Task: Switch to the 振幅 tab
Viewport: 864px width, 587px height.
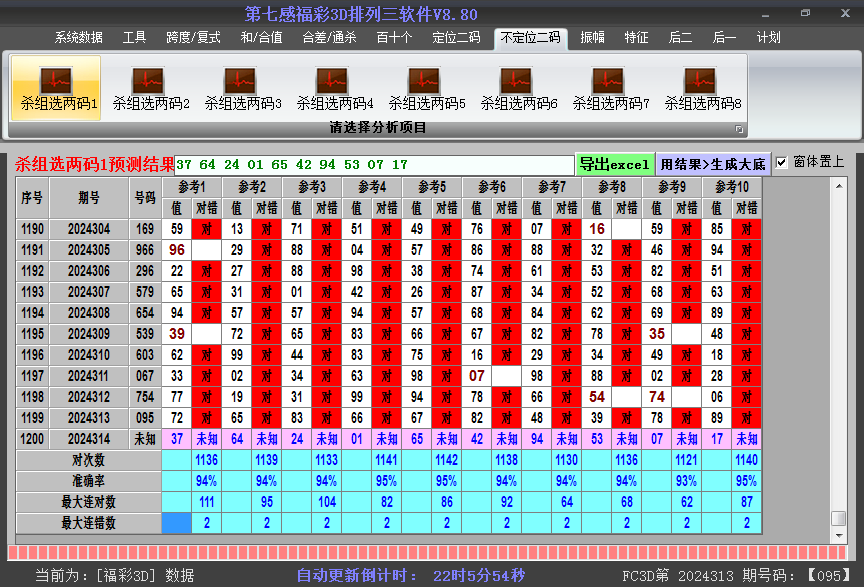Action: click(592, 37)
